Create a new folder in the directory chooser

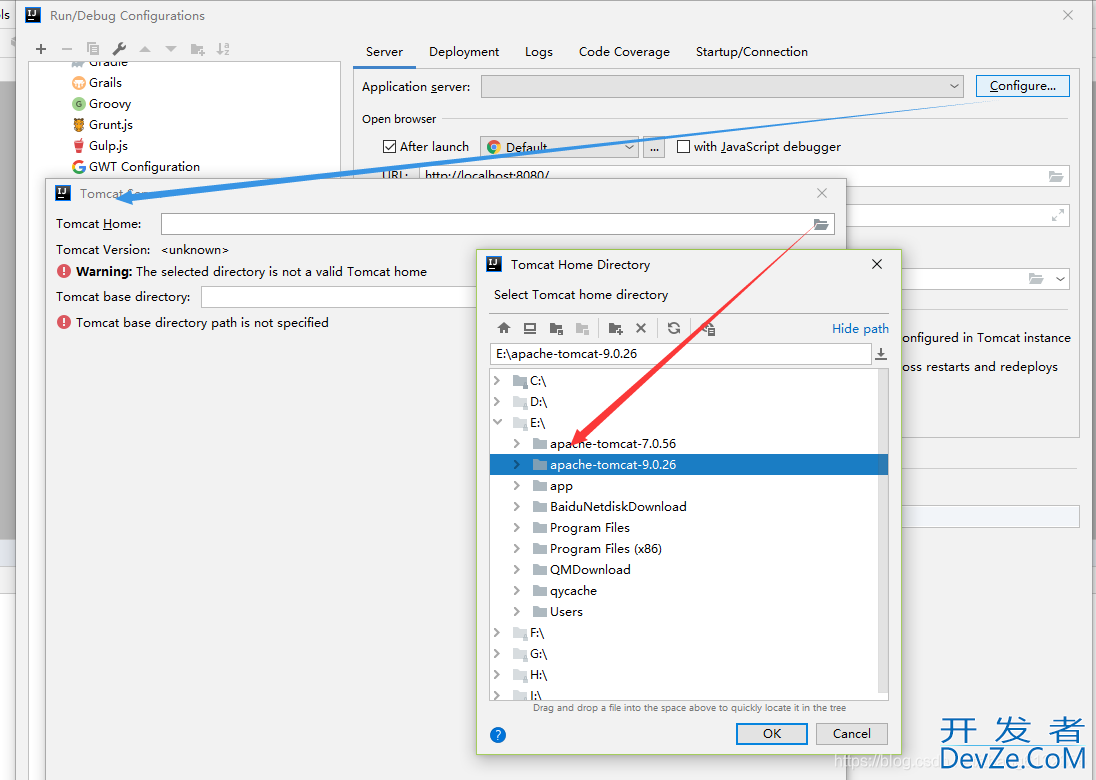pyautogui.click(x=615, y=328)
